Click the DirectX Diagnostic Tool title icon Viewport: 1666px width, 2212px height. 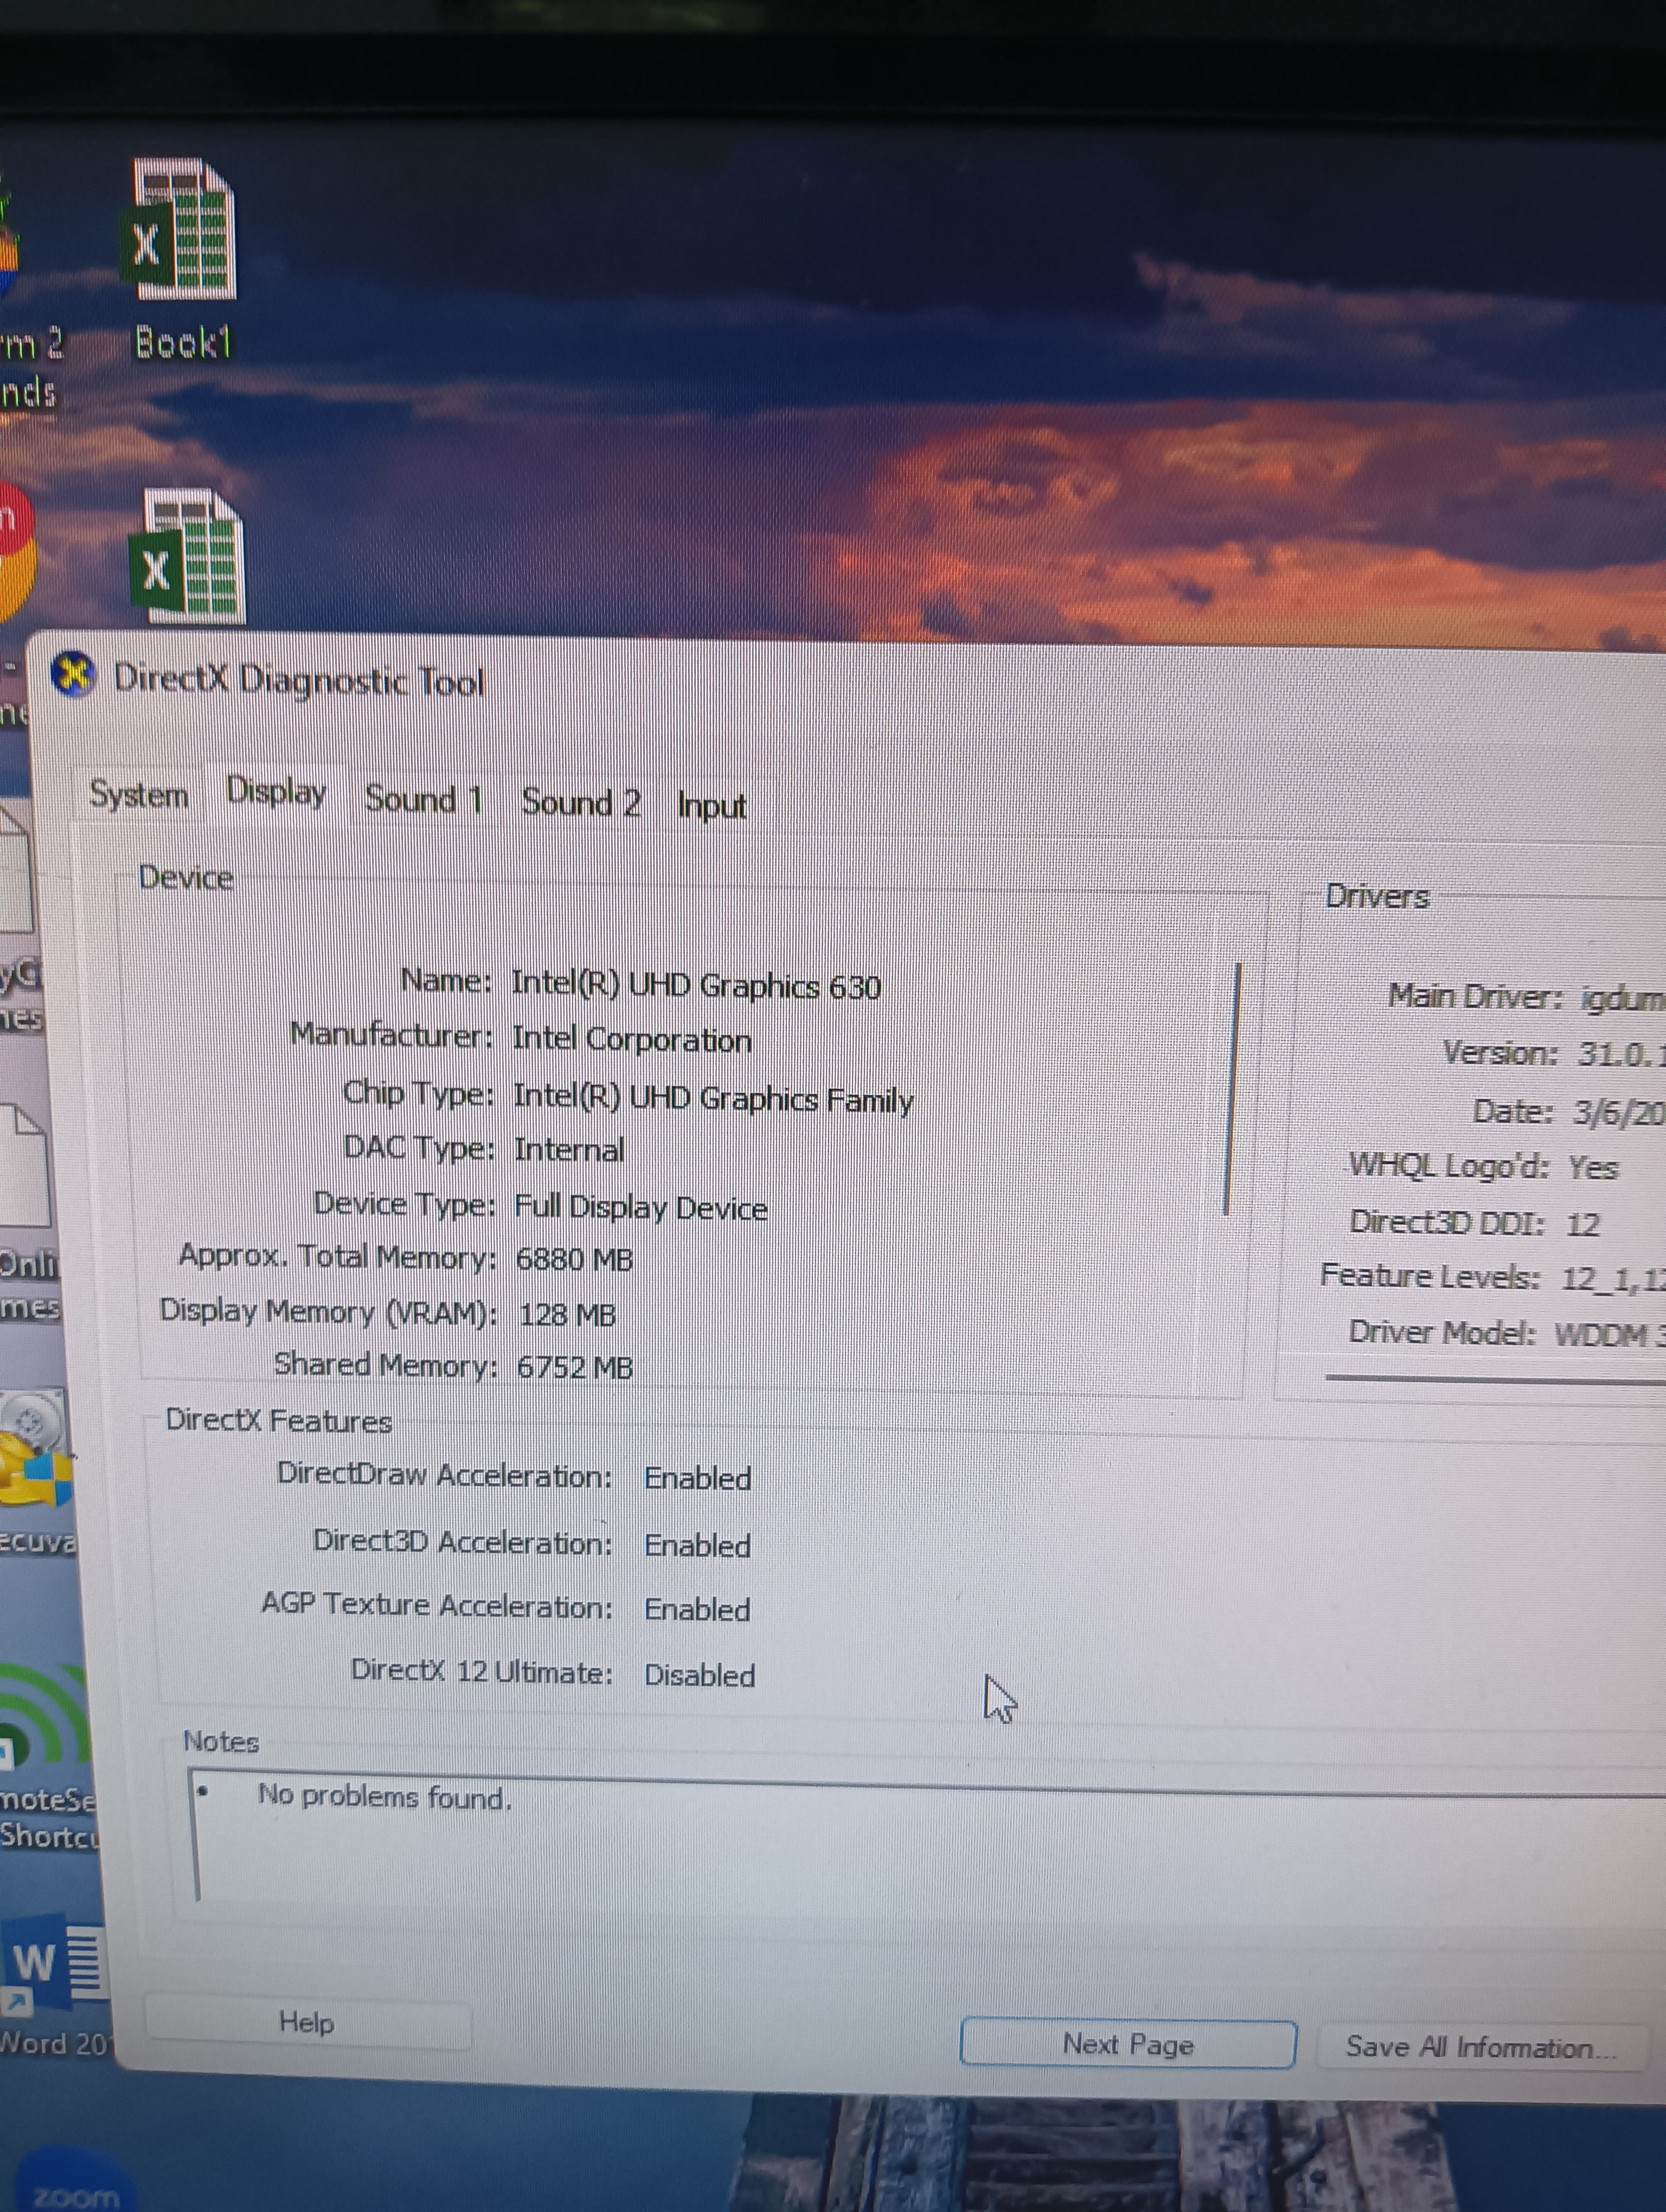pyautogui.click(x=73, y=675)
